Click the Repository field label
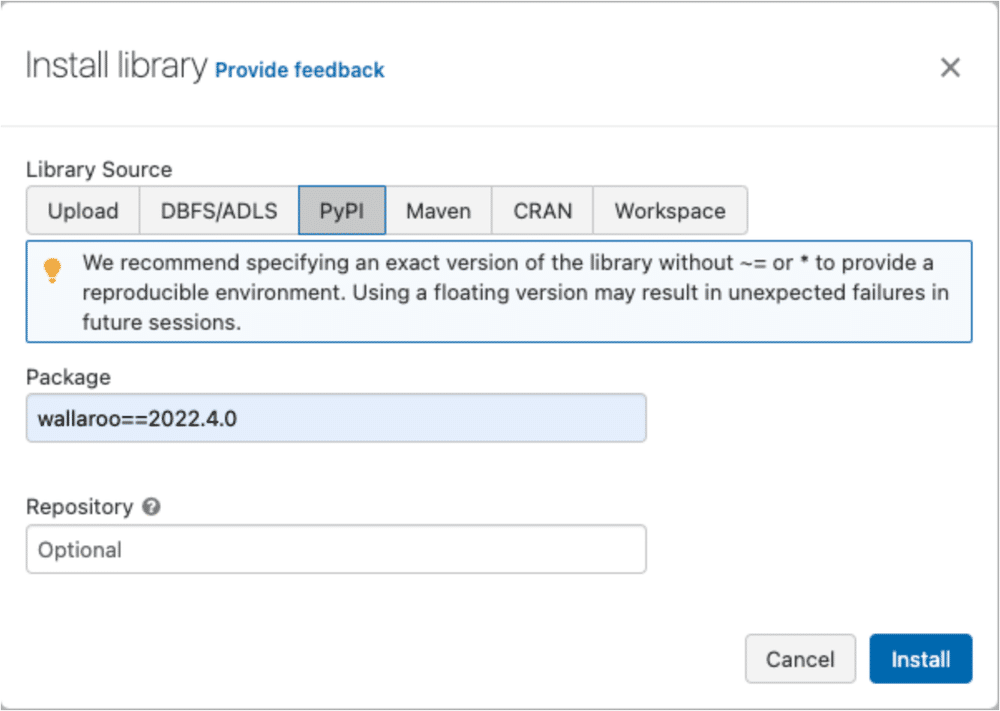 point(82,507)
